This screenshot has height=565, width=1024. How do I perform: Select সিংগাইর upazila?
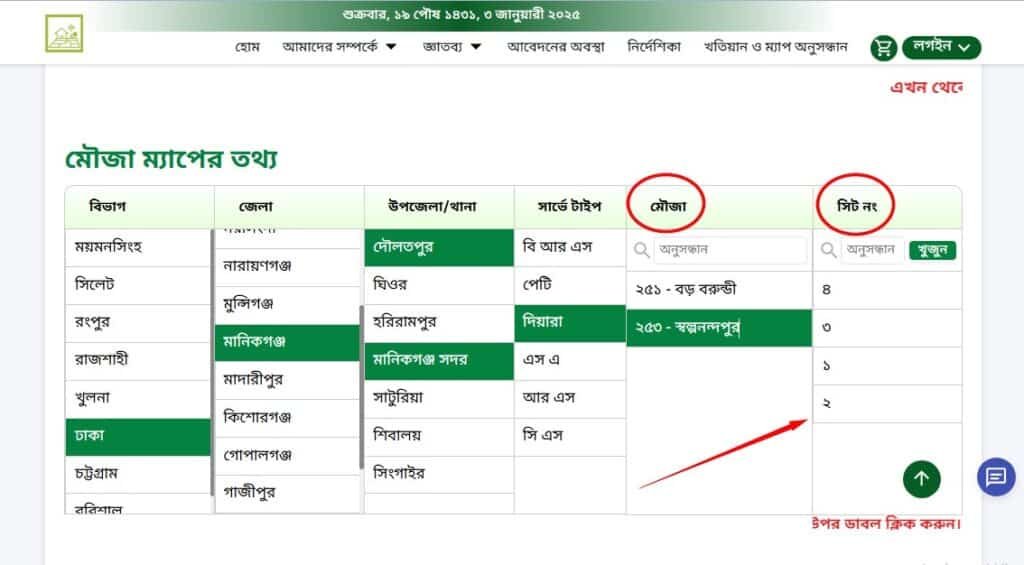click(x=439, y=474)
